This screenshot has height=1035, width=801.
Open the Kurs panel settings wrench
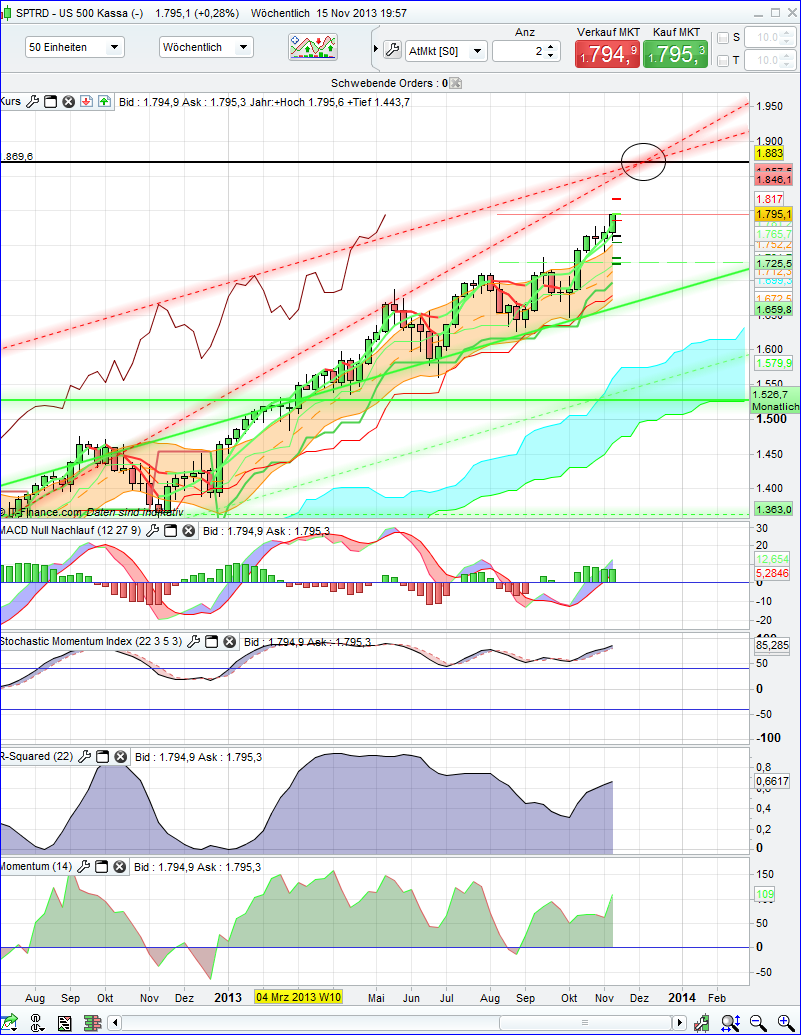[33, 101]
